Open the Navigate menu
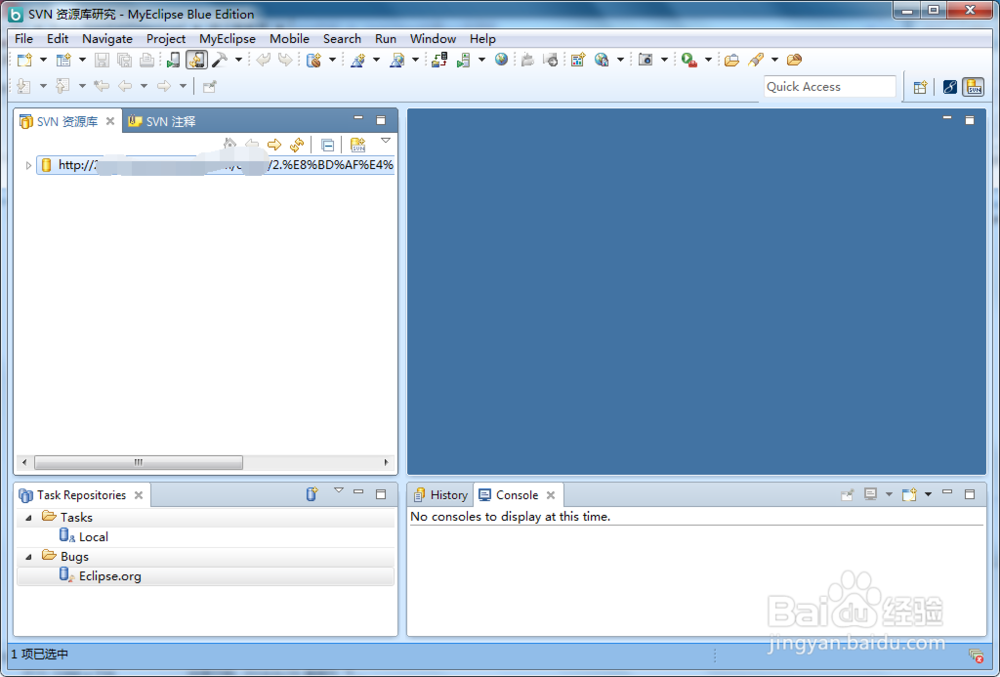 (107, 39)
